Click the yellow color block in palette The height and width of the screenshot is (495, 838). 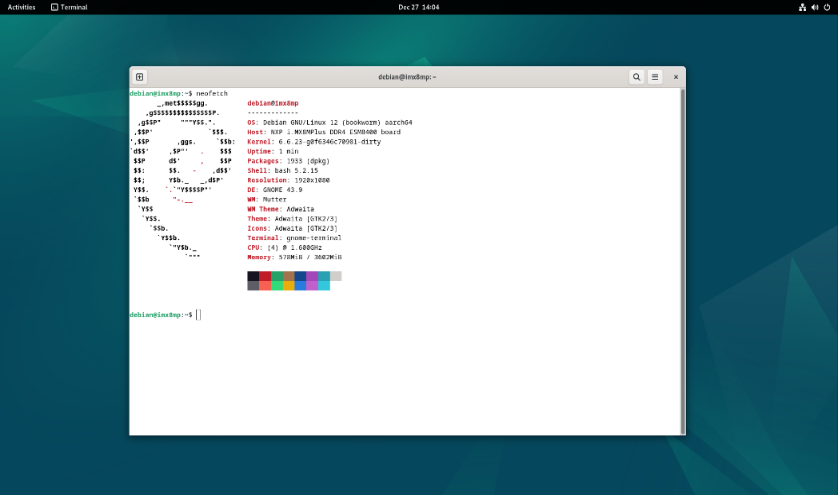(x=289, y=285)
